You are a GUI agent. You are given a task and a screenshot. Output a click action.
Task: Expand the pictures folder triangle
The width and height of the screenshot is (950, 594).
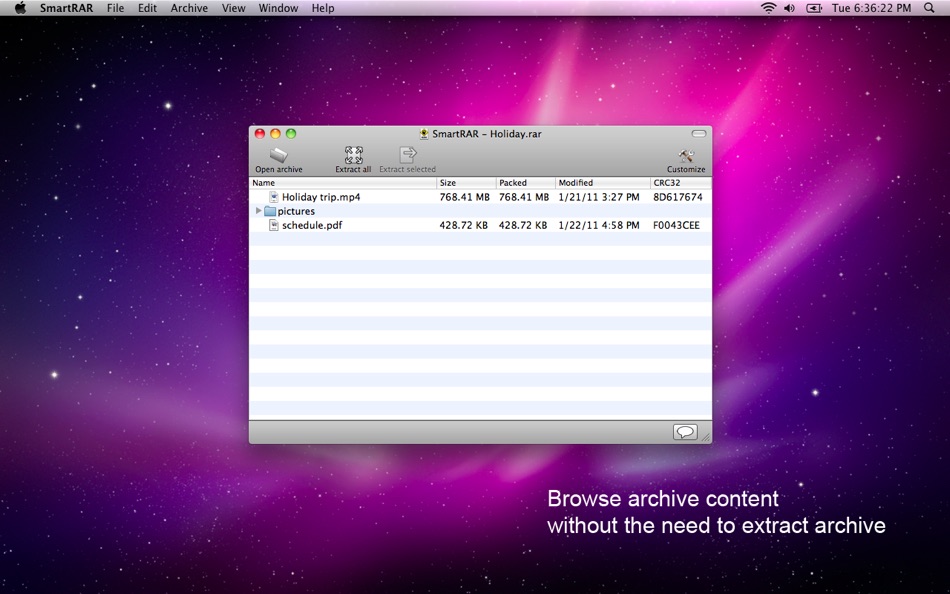pos(259,211)
